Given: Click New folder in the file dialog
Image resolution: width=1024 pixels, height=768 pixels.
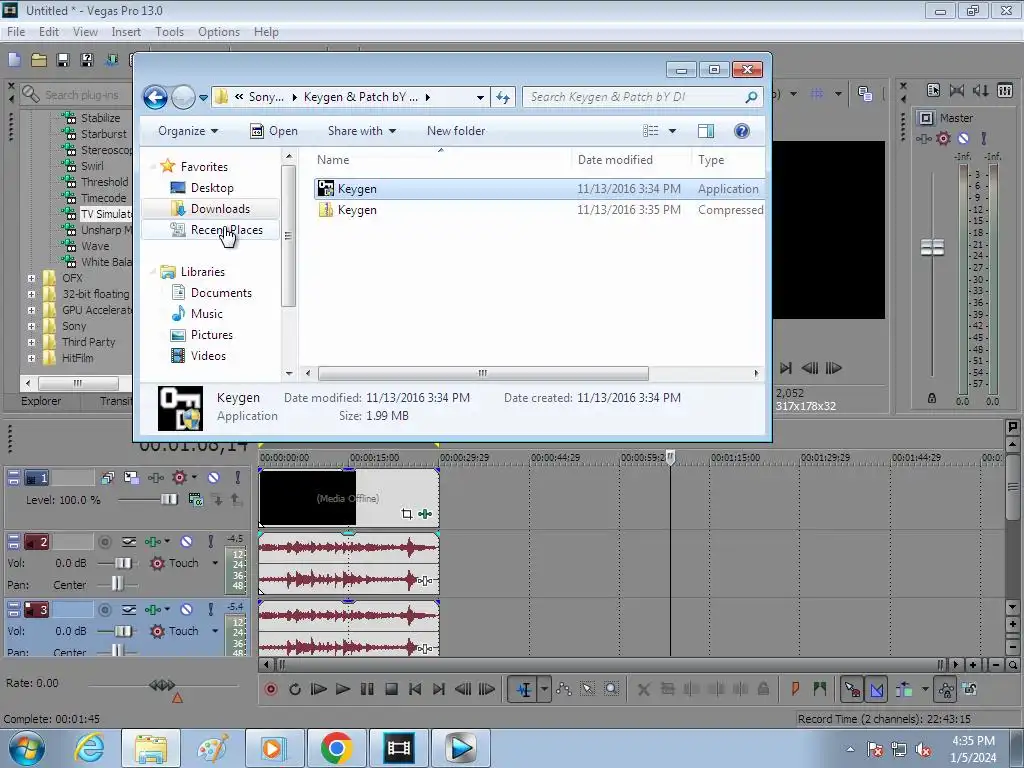Looking at the screenshot, I should [x=456, y=131].
